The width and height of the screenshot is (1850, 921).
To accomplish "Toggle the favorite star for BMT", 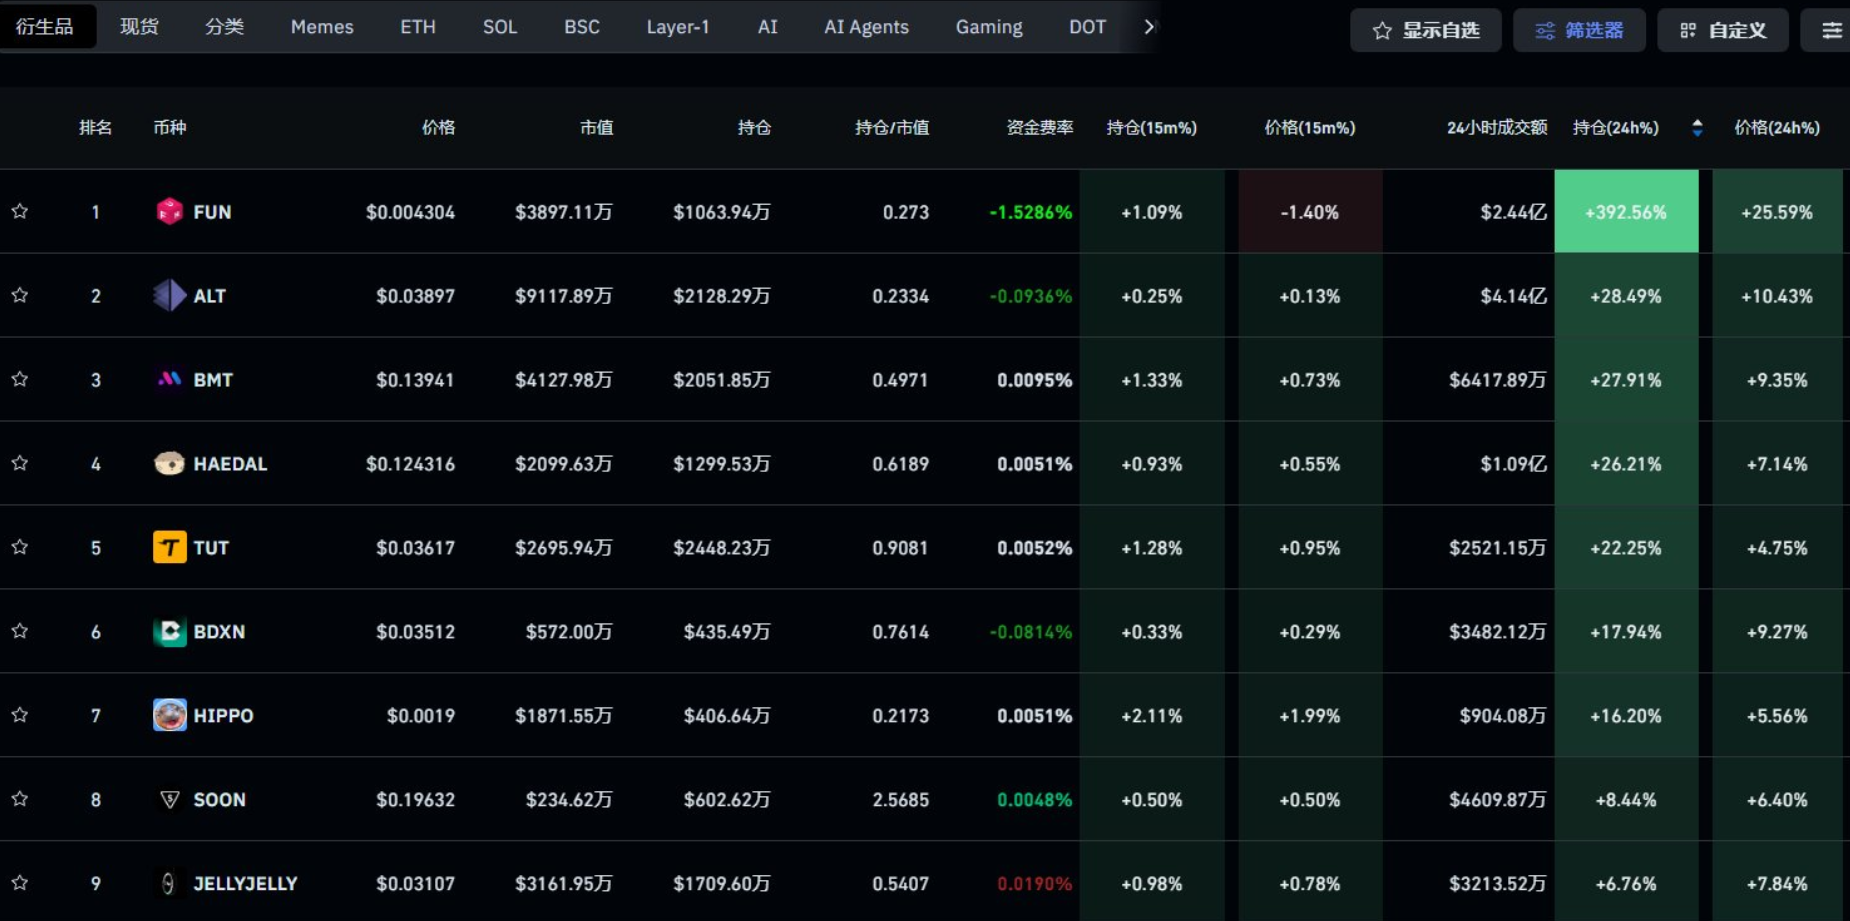I will (x=20, y=379).
